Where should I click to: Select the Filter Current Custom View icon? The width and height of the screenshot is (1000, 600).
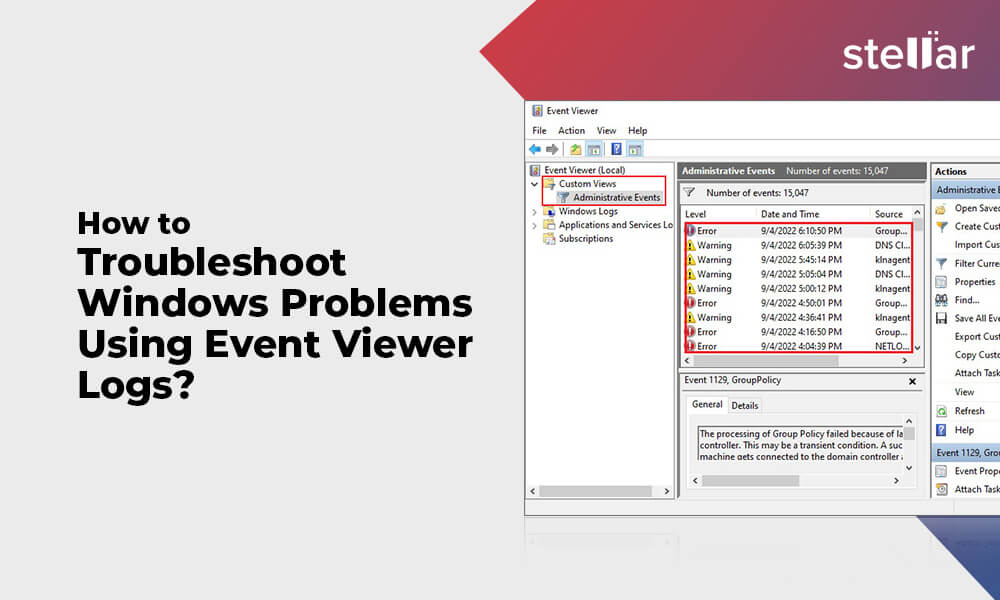tap(941, 263)
